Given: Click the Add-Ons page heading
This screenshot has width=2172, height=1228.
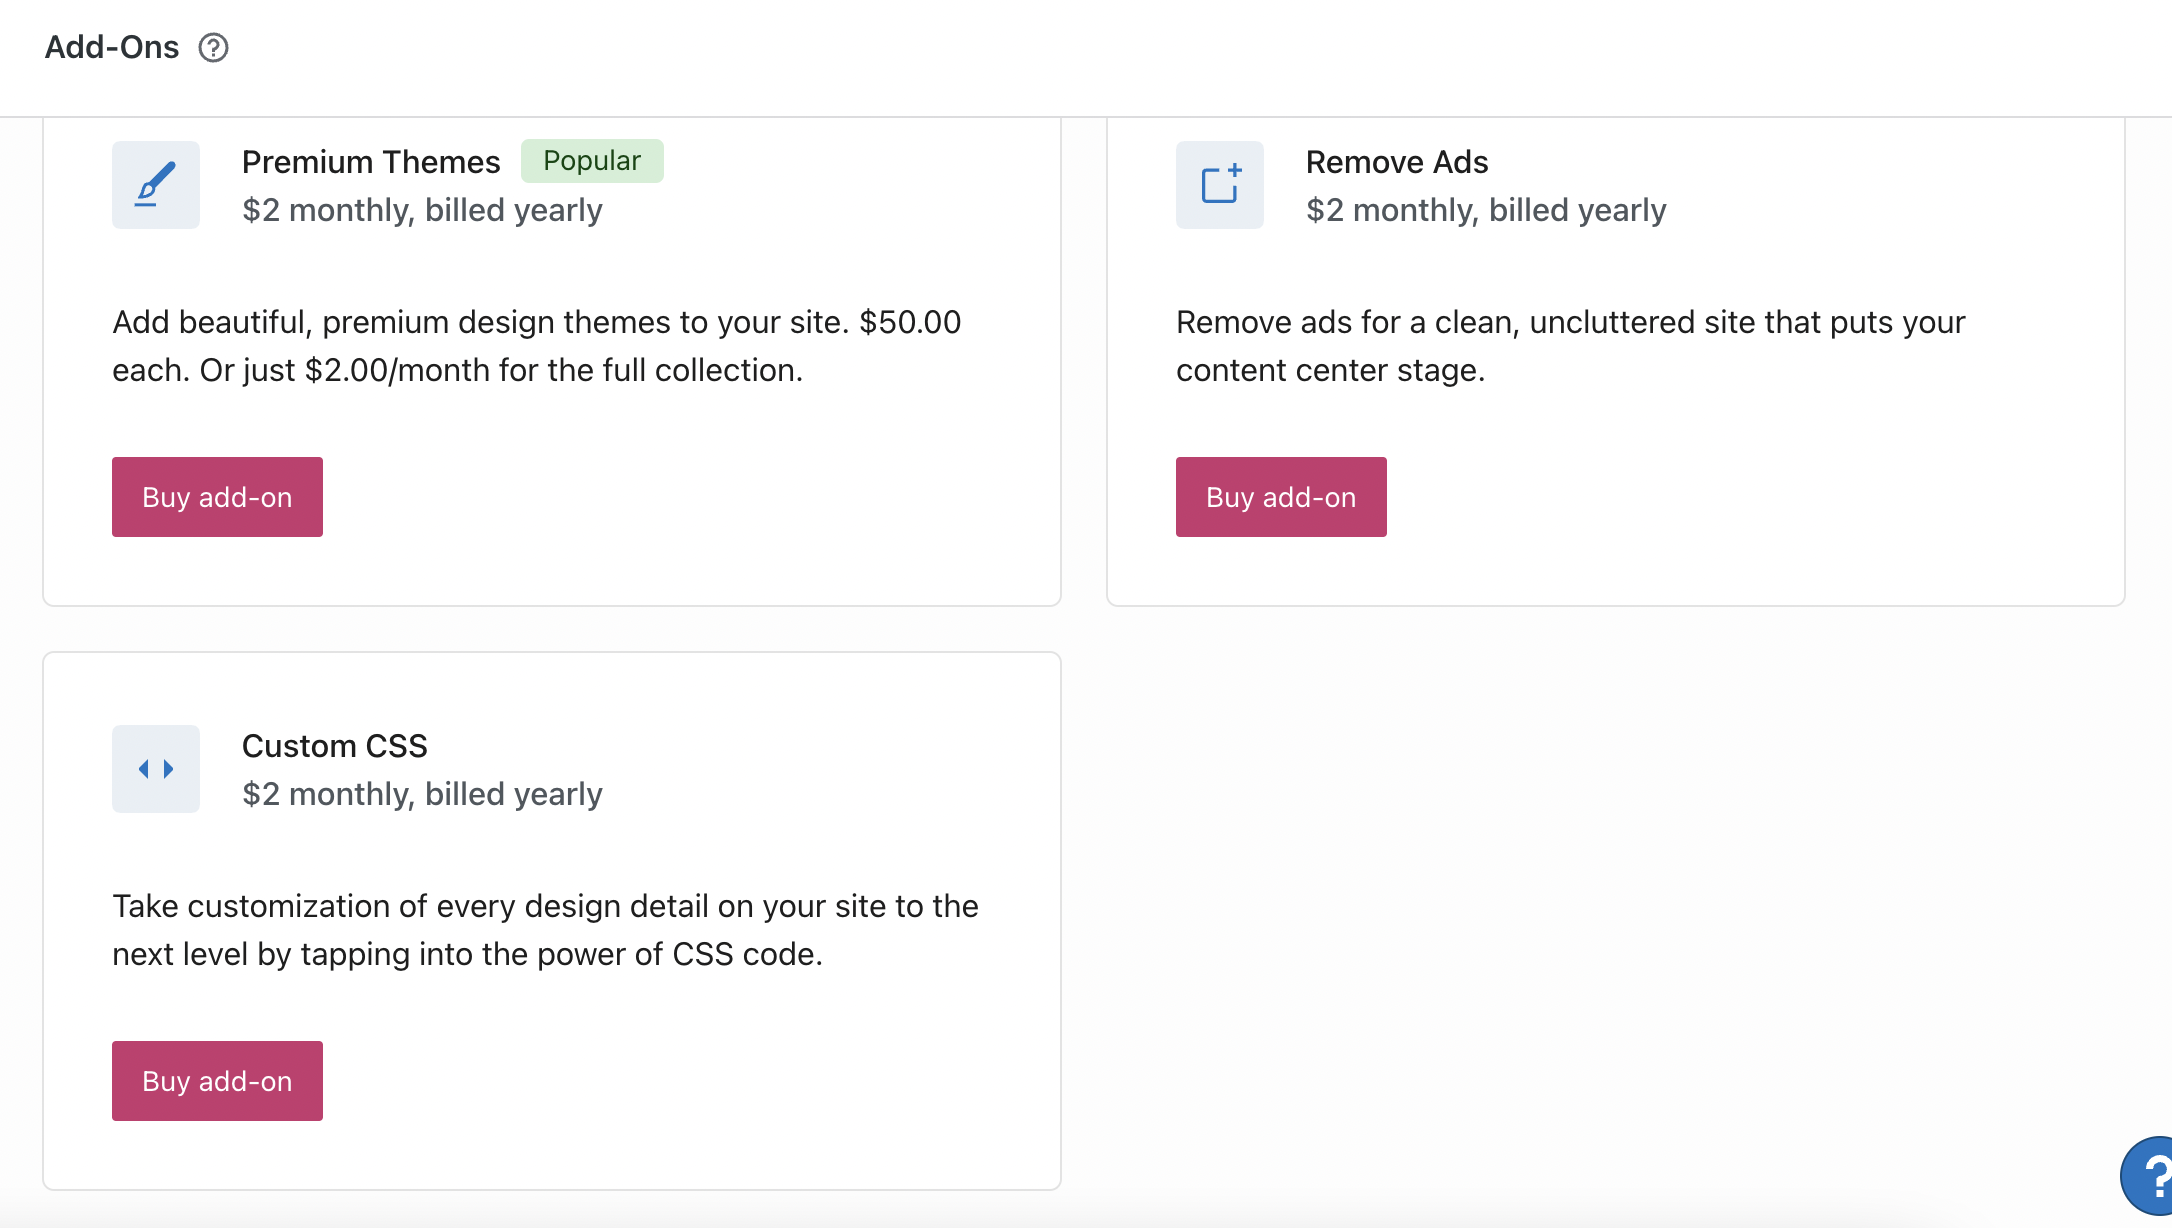Looking at the screenshot, I should pyautogui.click(x=112, y=48).
